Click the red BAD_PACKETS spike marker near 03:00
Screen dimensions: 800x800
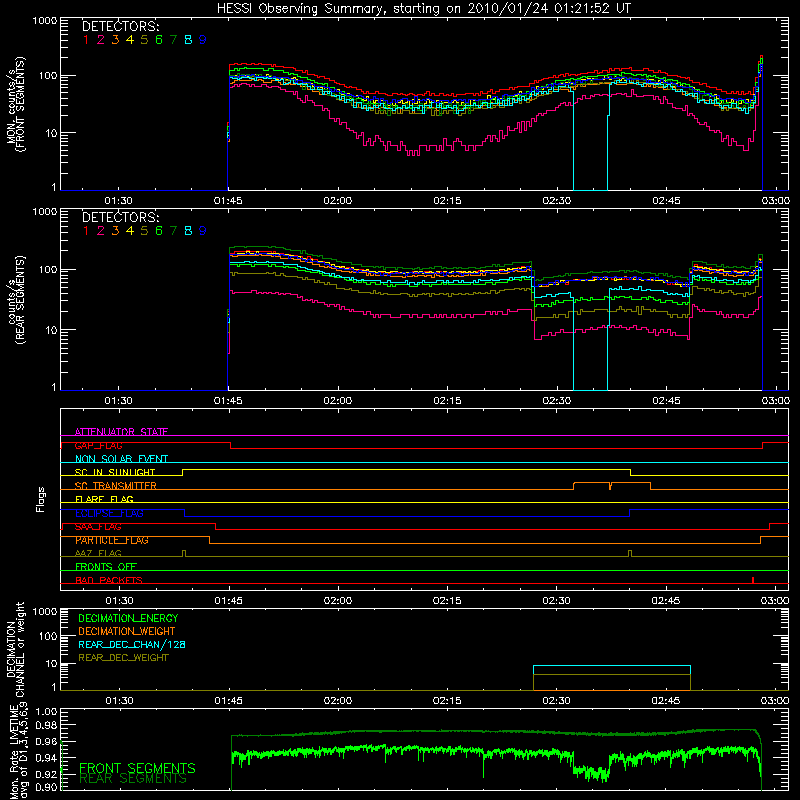pos(753,580)
